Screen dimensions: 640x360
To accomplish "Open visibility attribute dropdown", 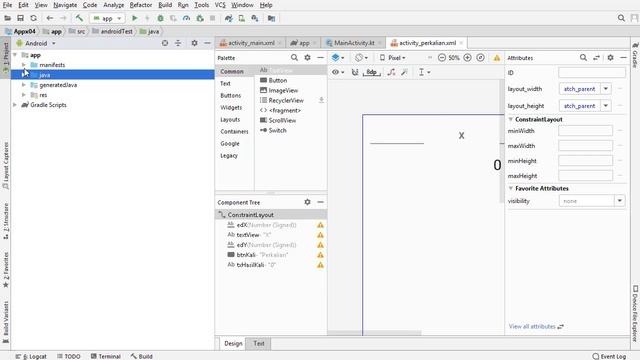I will [620, 201].
